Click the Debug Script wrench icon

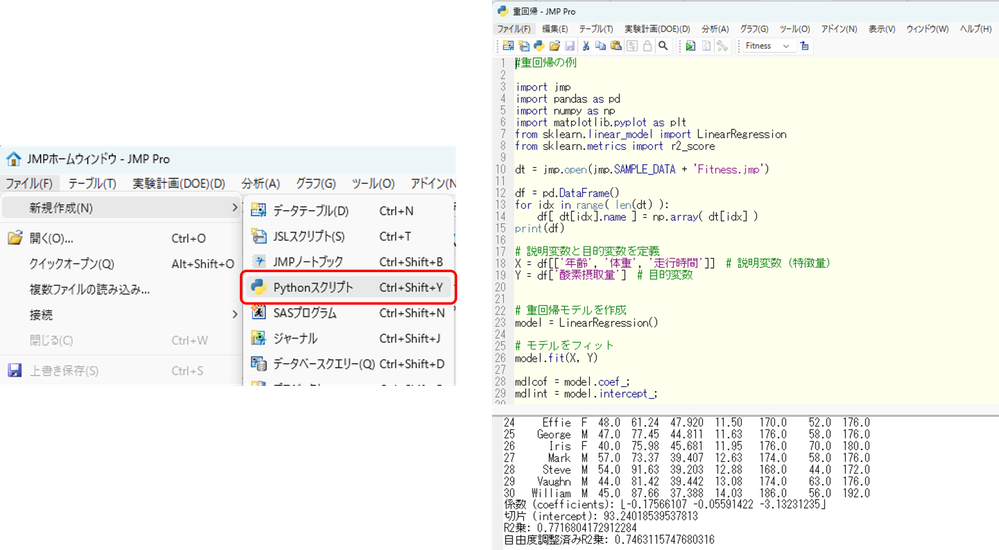pos(722,46)
